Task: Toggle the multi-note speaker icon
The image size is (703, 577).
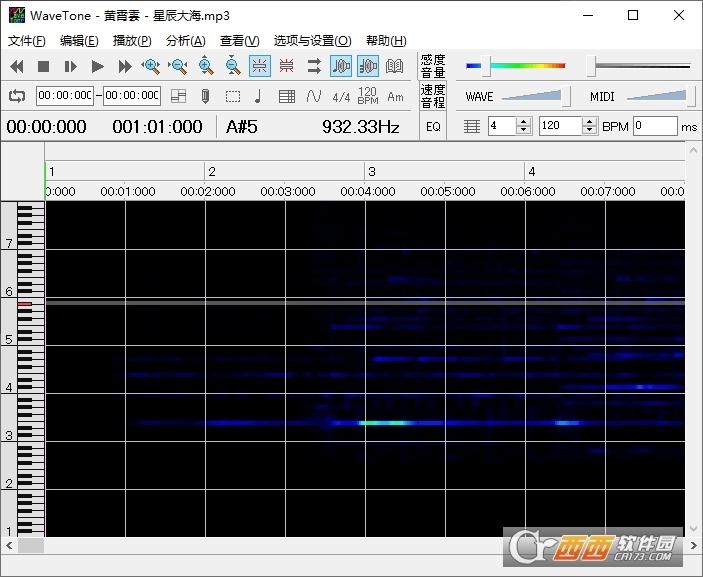Action: click(x=368, y=66)
